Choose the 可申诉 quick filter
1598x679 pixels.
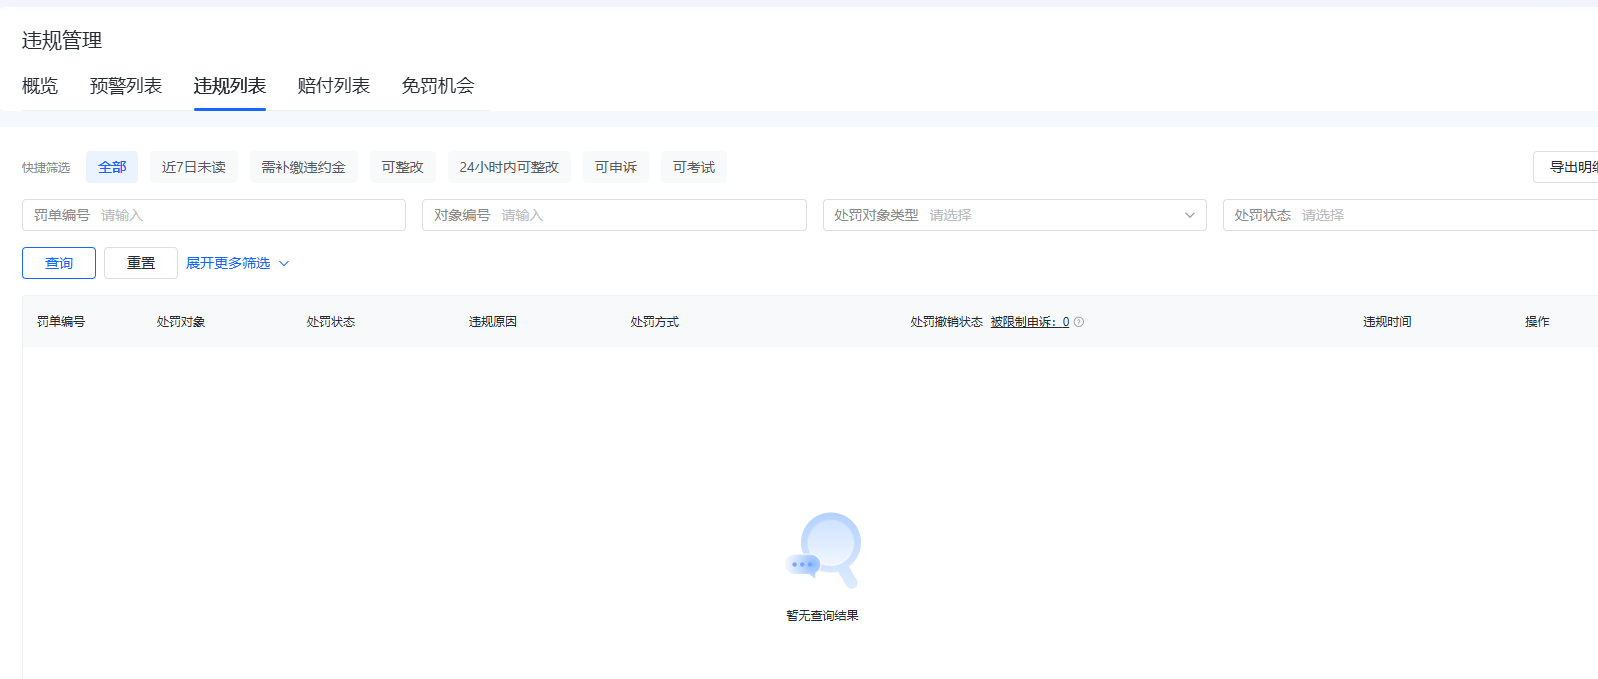(615, 167)
